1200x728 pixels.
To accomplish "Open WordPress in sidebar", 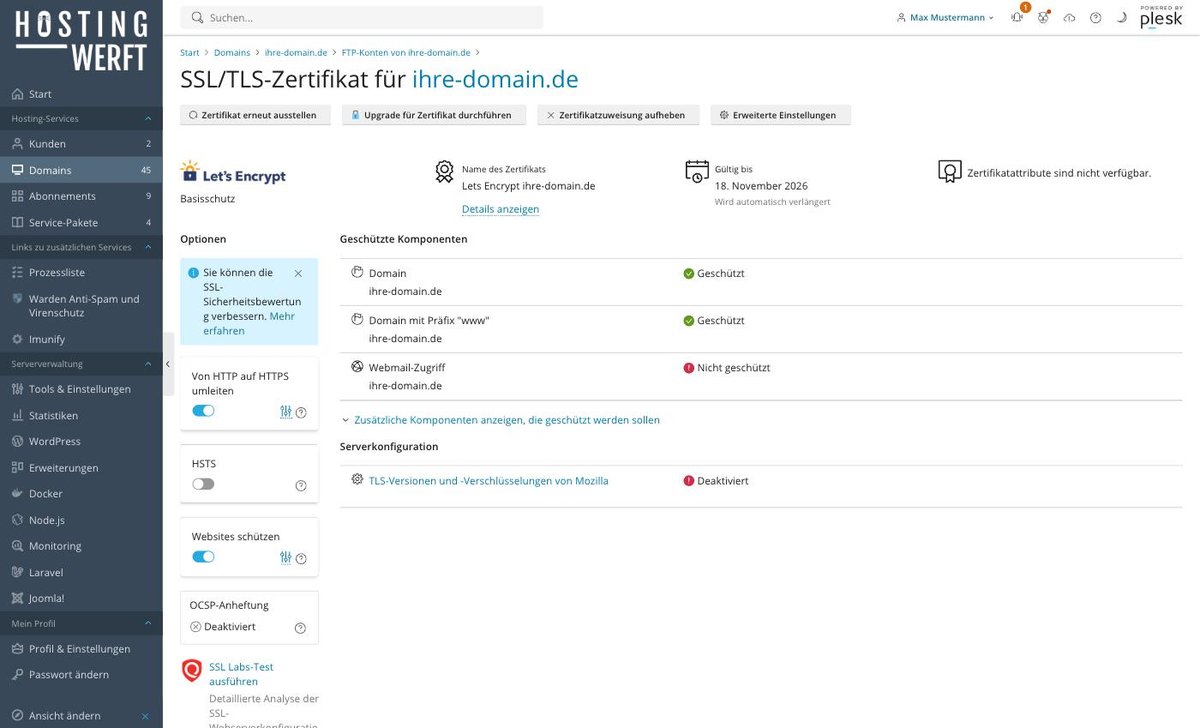I will (x=81, y=441).
